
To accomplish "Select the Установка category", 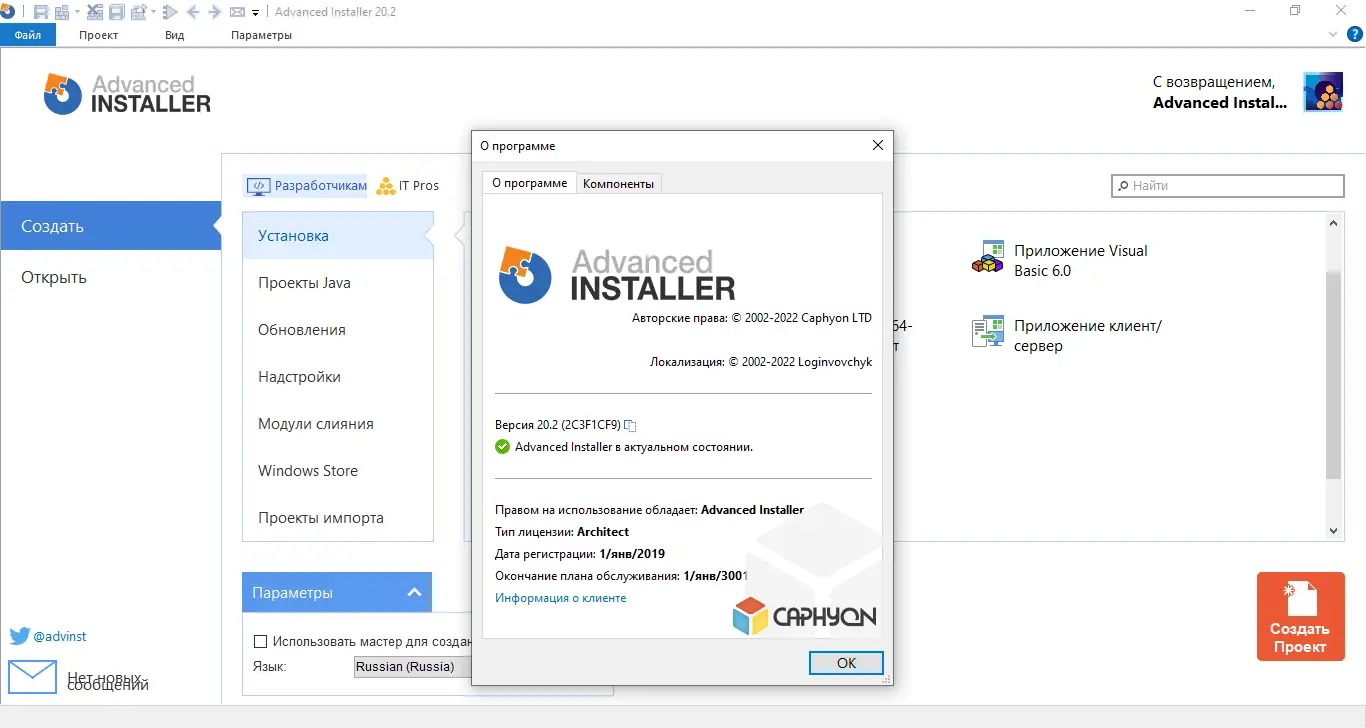I will (x=338, y=236).
